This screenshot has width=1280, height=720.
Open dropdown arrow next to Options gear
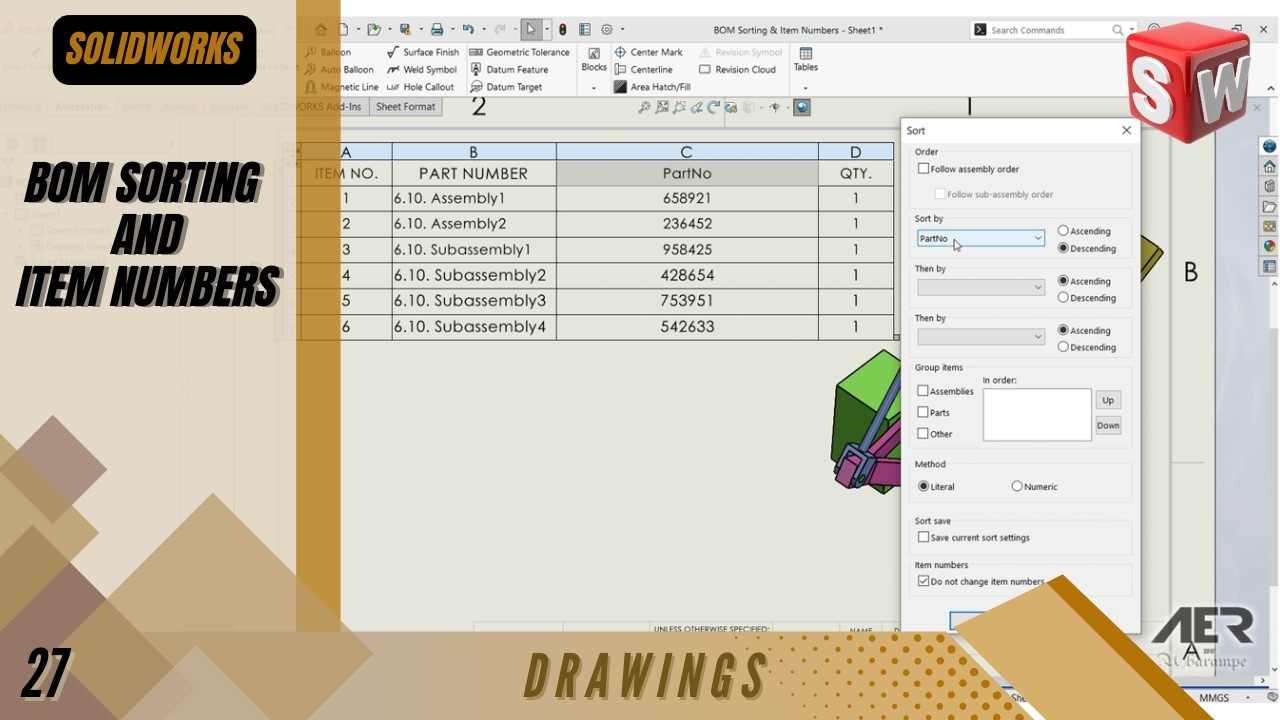(622, 30)
